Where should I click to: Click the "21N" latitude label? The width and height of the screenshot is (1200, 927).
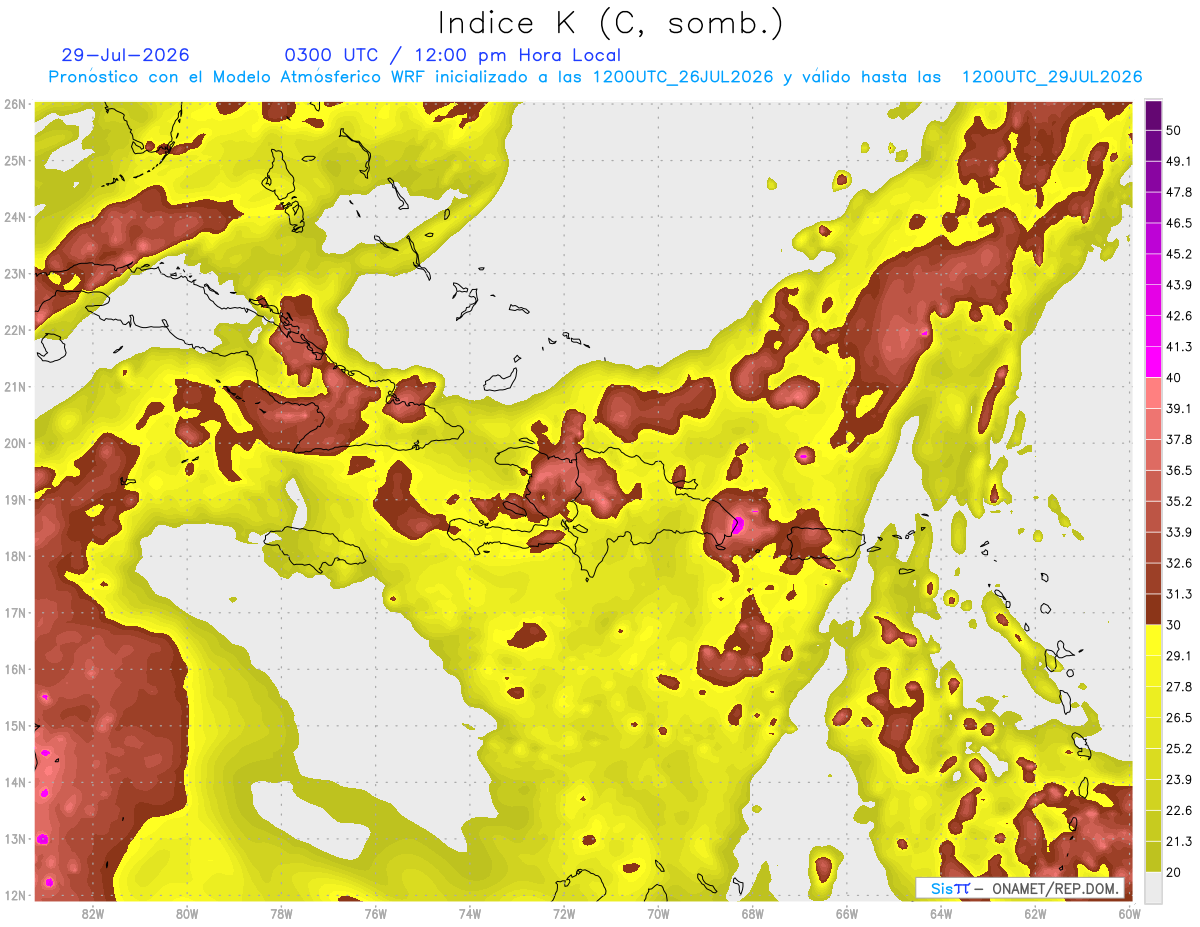pos(15,387)
